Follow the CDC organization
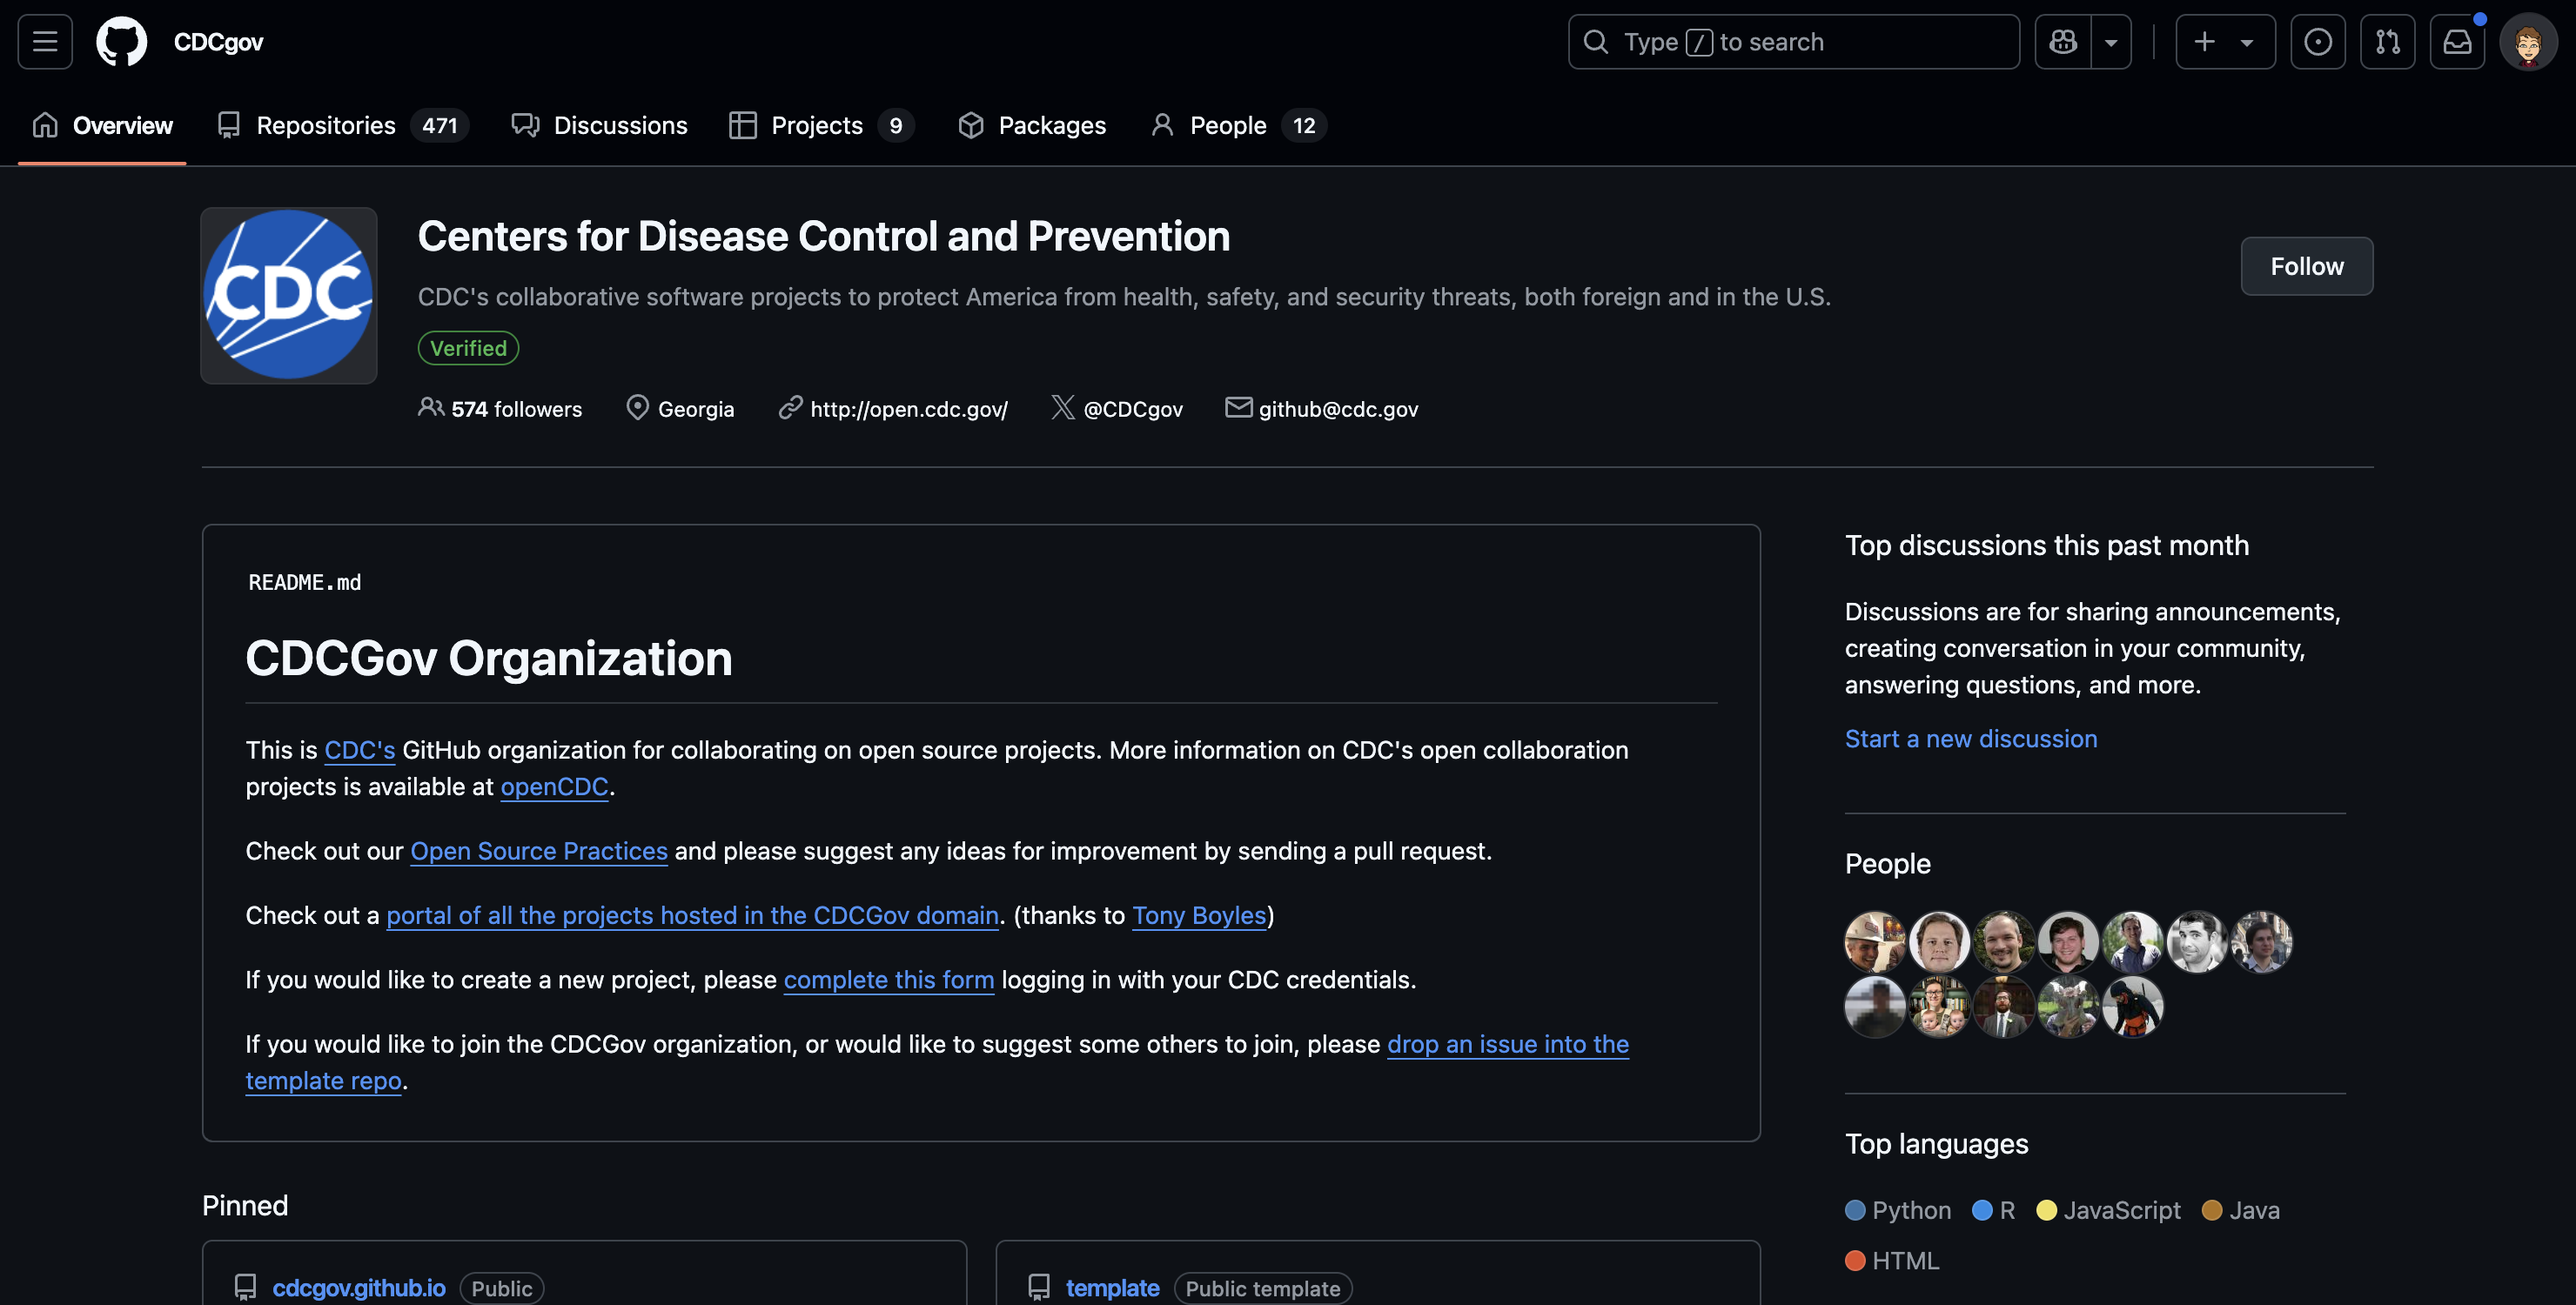This screenshot has height=1305, width=2576. coord(2306,266)
